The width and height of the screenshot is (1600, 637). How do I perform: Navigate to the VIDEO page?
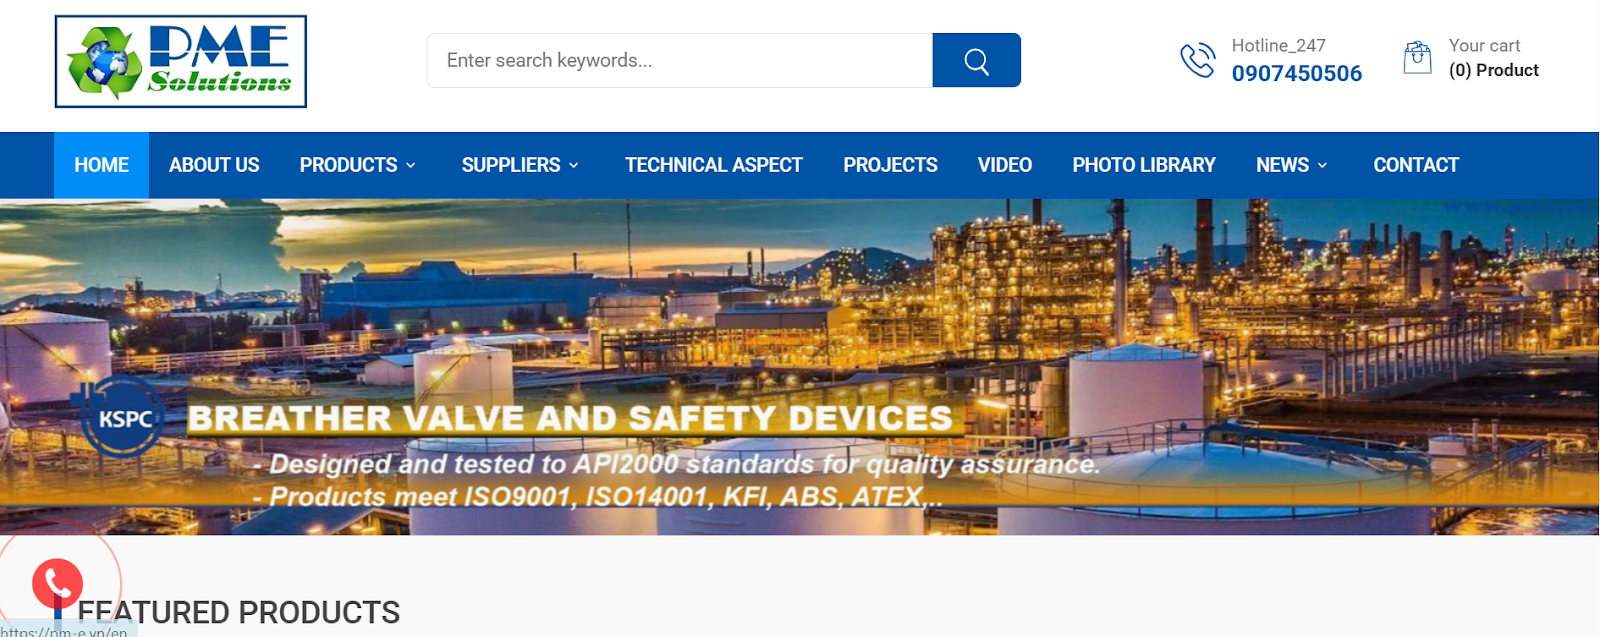click(1005, 165)
